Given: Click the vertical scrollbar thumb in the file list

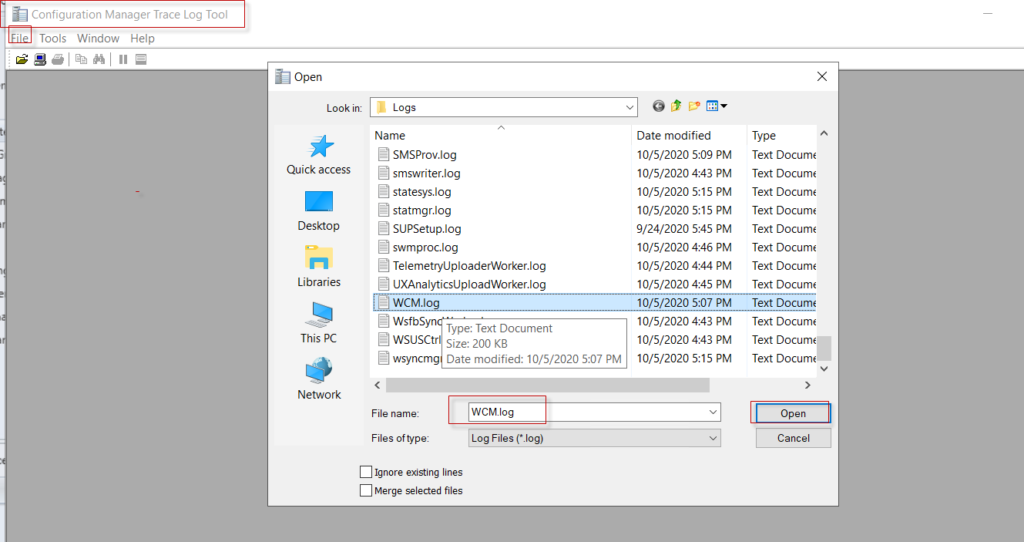Looking at the screenshot, I should pyautogui.click(x=824, y=348).
